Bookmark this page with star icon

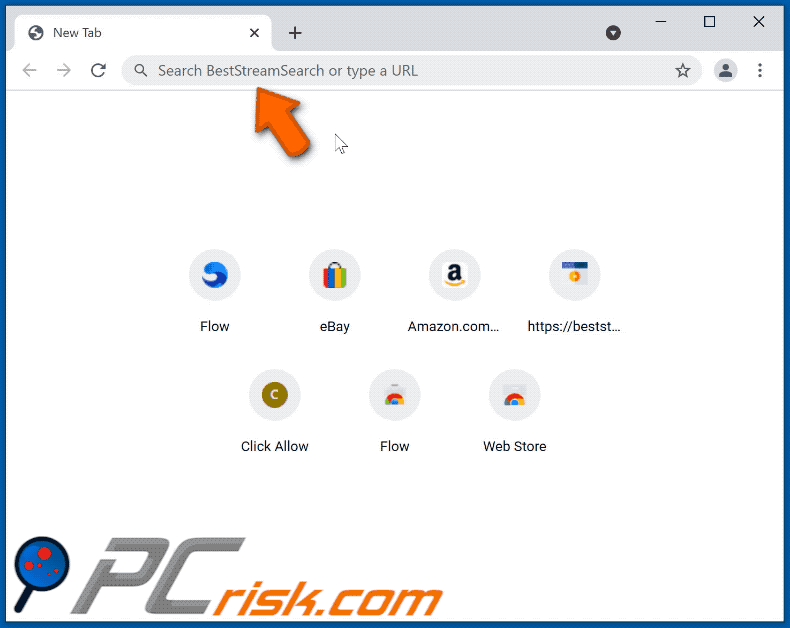pyautogui.click(x=683, y=71)
